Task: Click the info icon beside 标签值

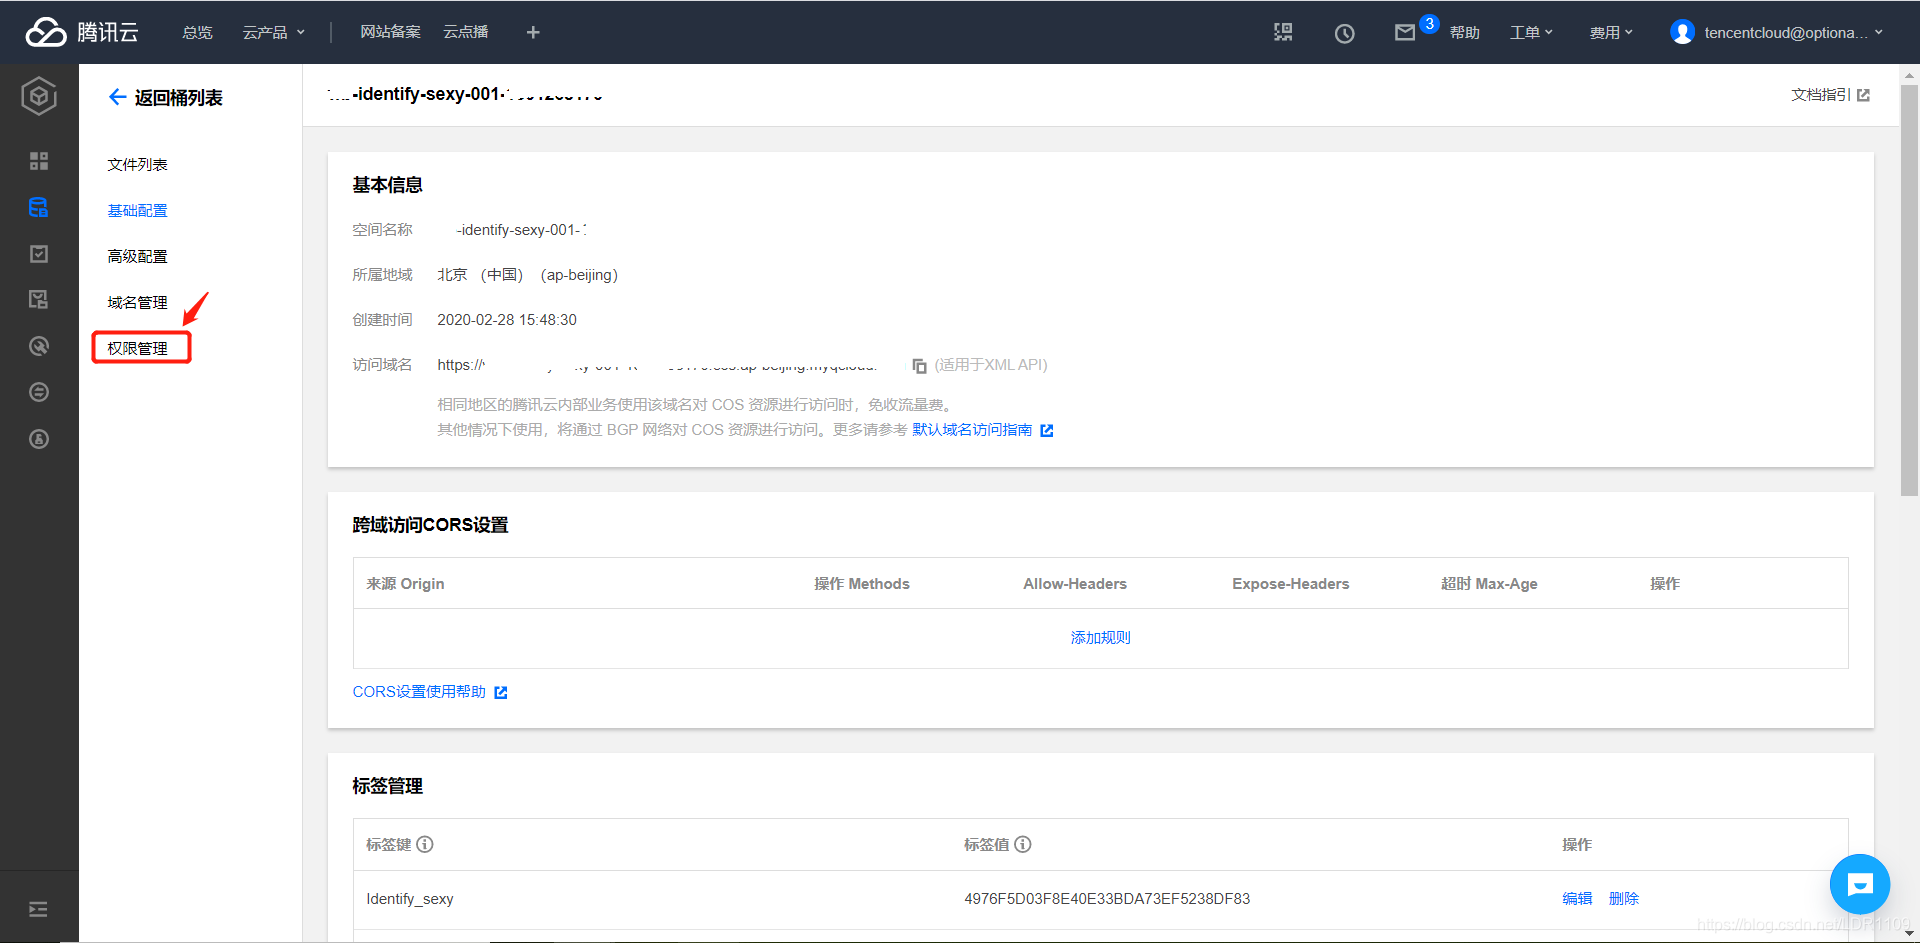Action: (1023, 844)
